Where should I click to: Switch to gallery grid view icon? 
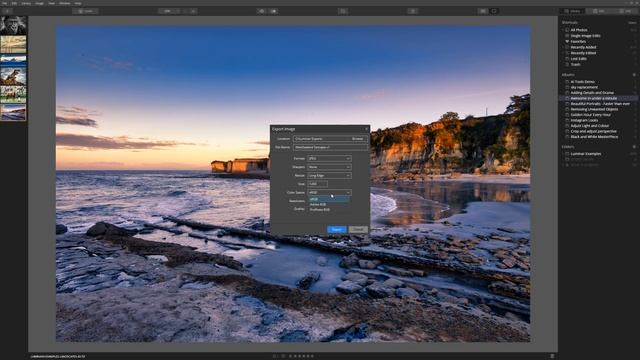pyautogui.click(x=483, y=11)
